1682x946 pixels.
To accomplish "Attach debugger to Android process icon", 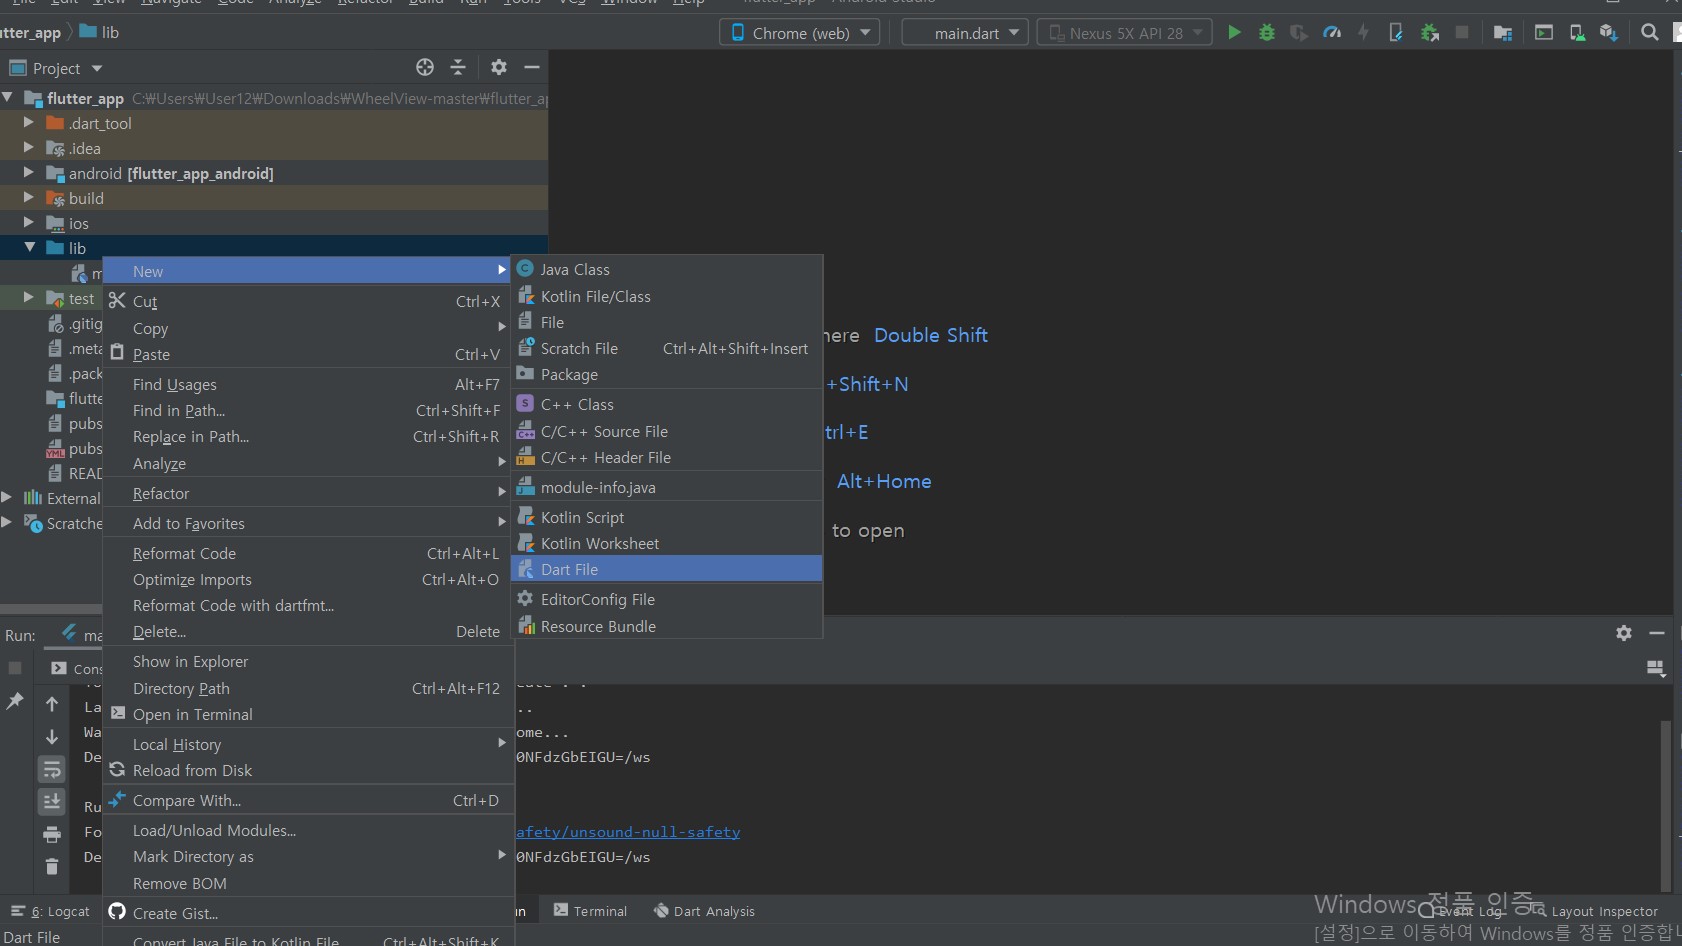I will (1430, 33).
